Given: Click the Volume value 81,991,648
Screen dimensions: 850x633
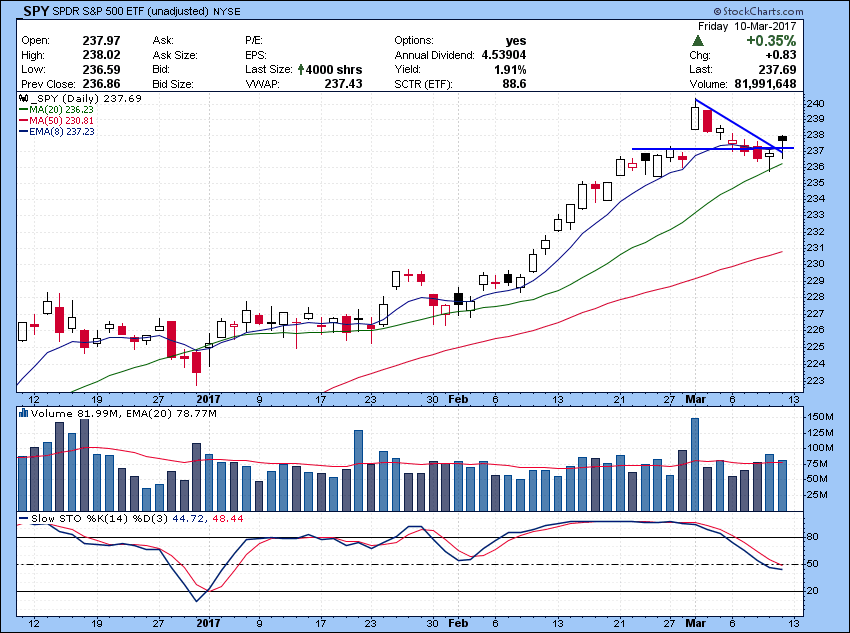Looking at the screenshot, I should (765, 84).
